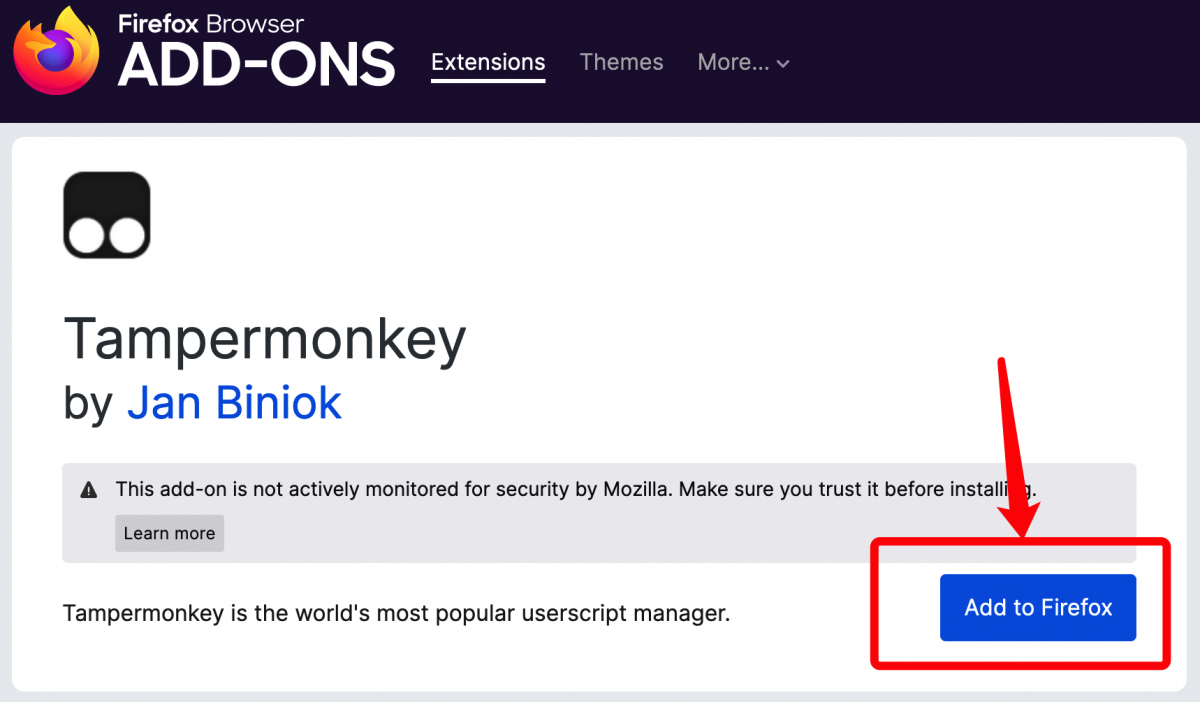
Task: Click the chevron arrow beside More
Action: pyautogui.click(x=783, y=64)
